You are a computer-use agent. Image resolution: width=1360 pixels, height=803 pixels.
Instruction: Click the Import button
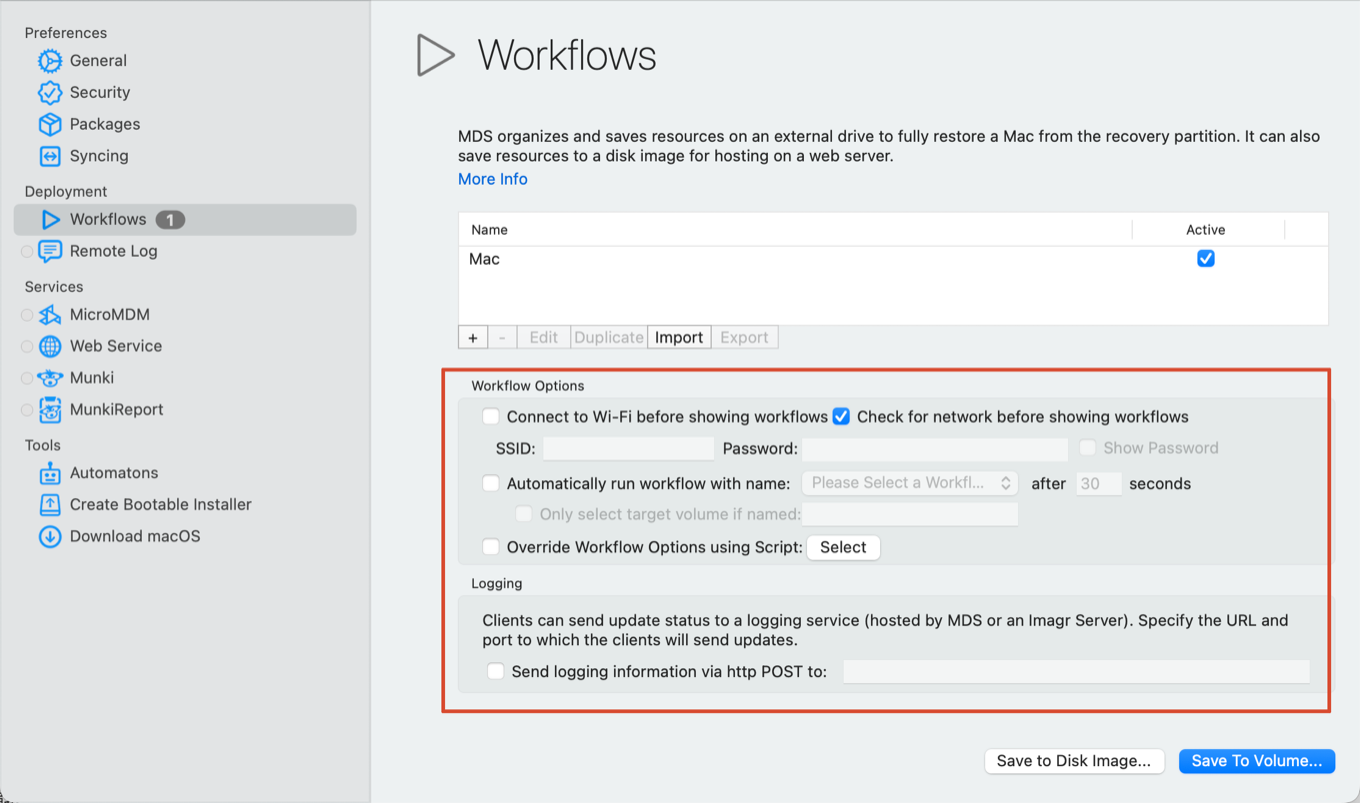coord(679,337)
